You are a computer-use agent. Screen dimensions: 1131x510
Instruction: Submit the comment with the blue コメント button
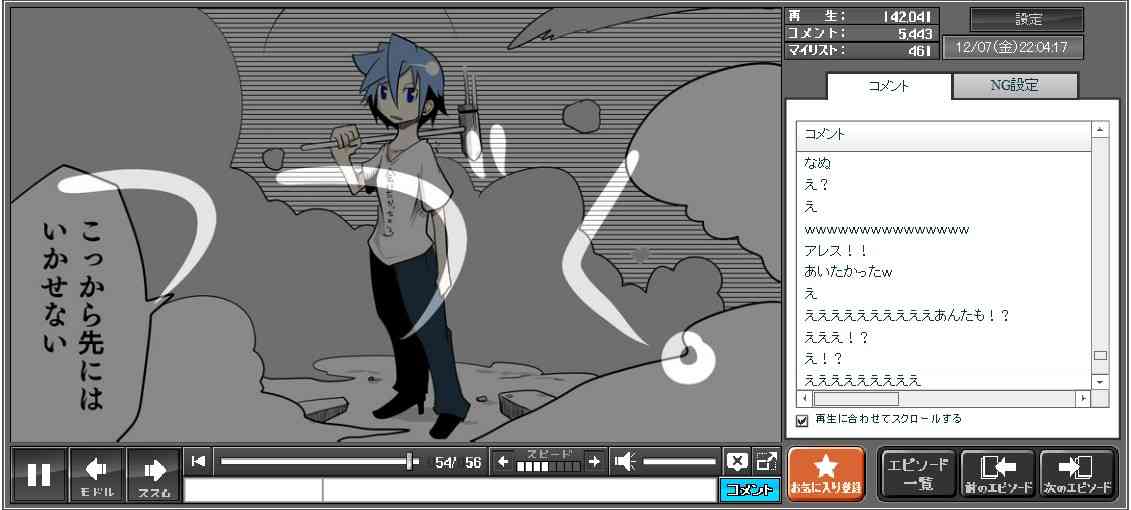(749, 490)
